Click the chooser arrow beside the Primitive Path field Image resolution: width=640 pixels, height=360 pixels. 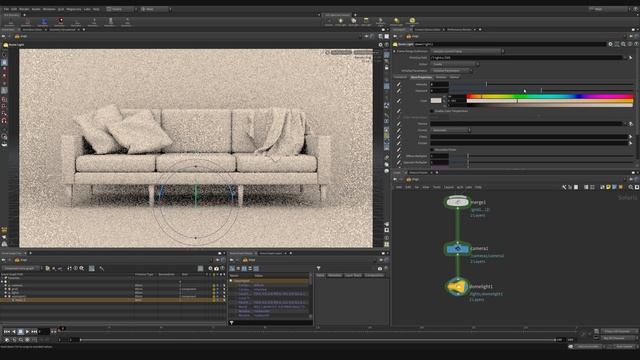click(x=630, y=58)
